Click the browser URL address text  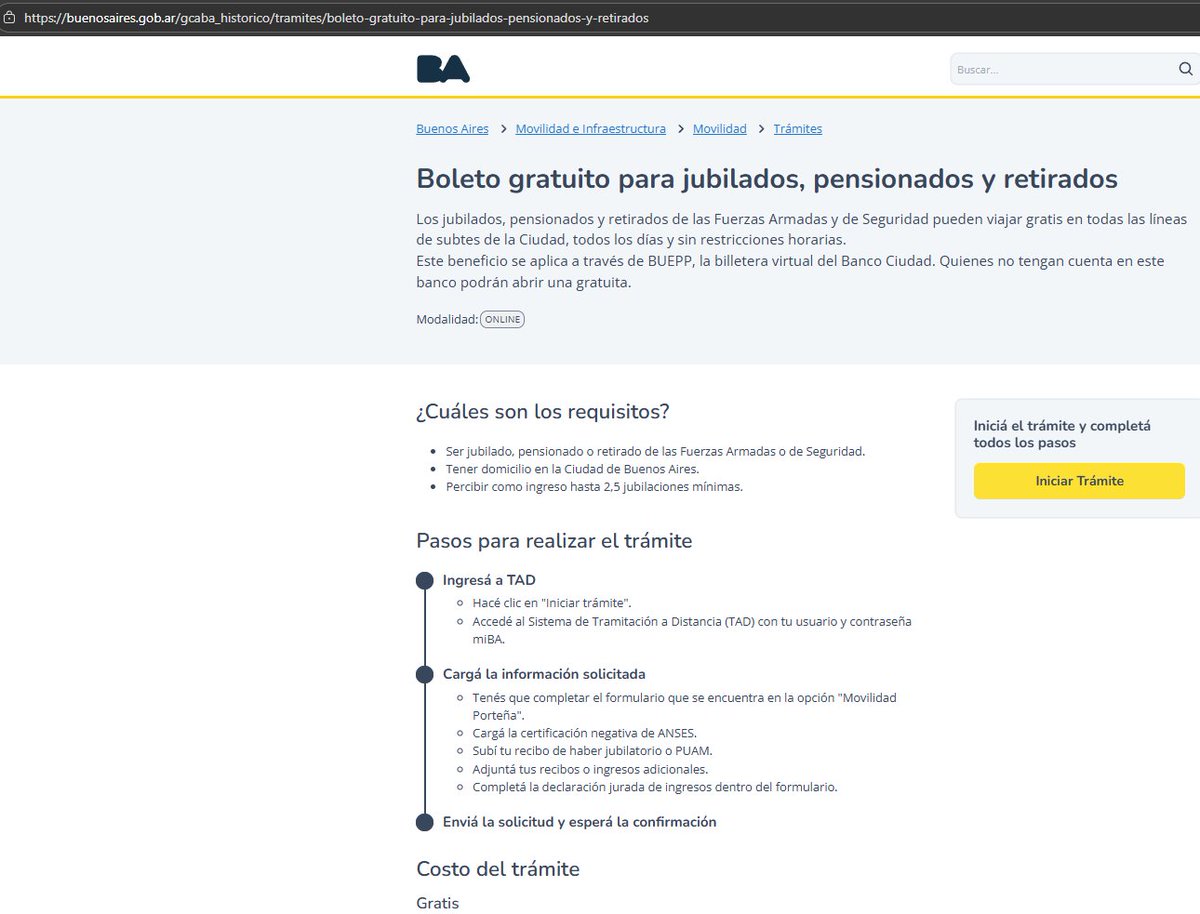pyautogui.click(x=336, y=18)
